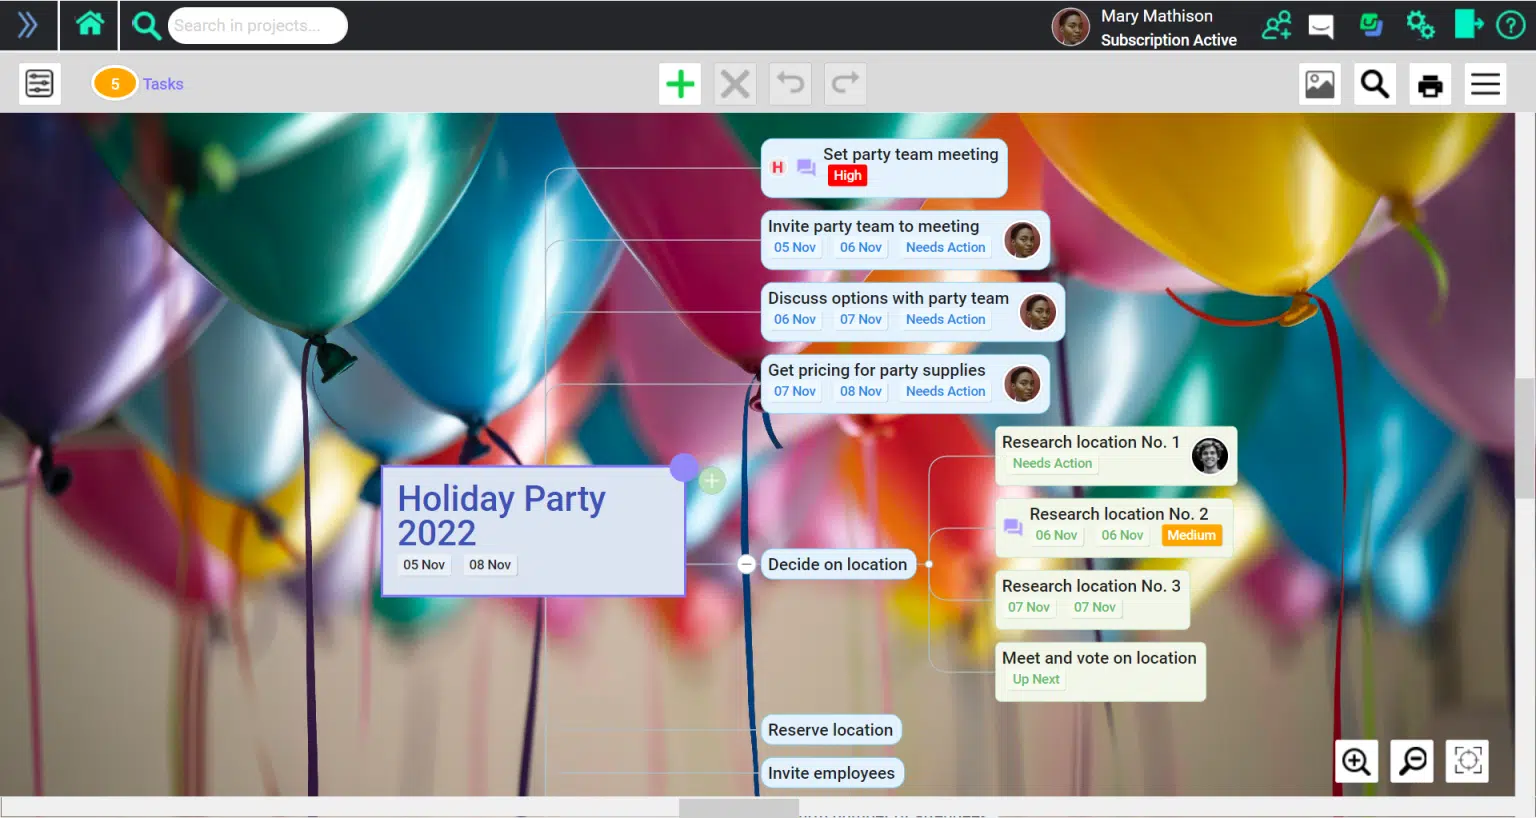Open the help question mark icon
Image resolution: width=1536 pixels, height=818 pixels.
[x=1510, y=25]
